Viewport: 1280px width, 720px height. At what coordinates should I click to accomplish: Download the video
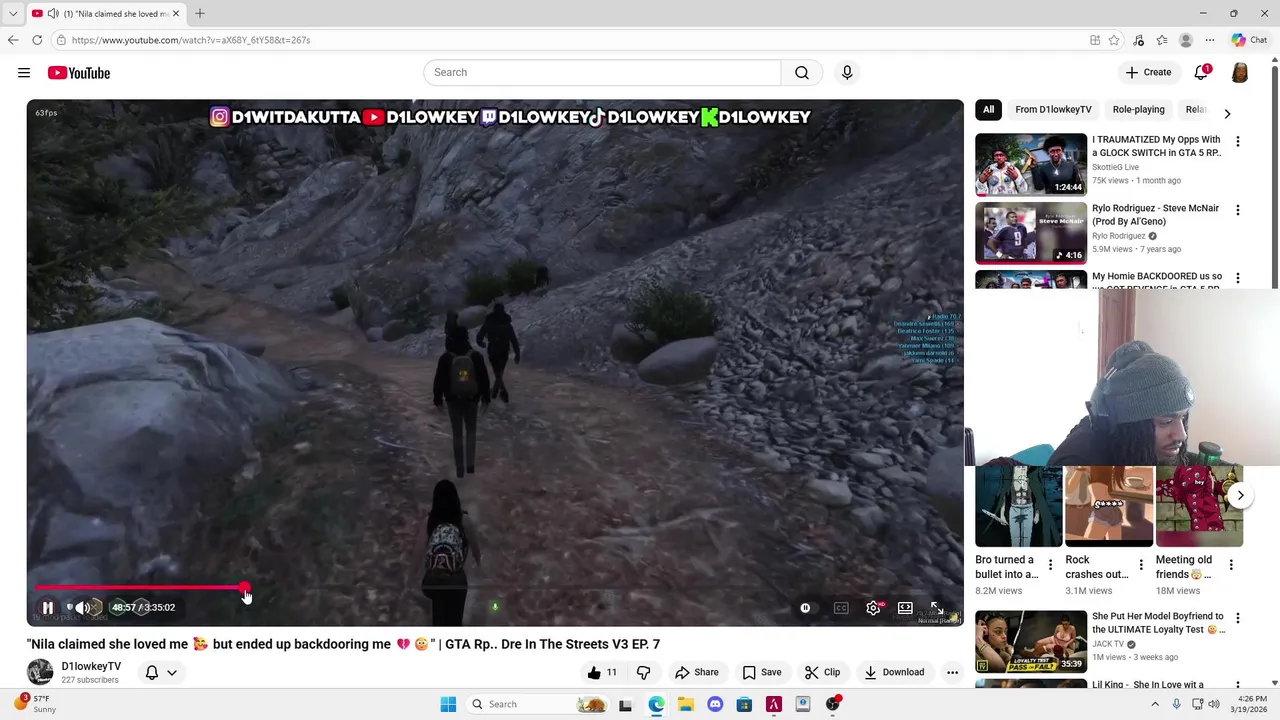[x=894, y=672]
